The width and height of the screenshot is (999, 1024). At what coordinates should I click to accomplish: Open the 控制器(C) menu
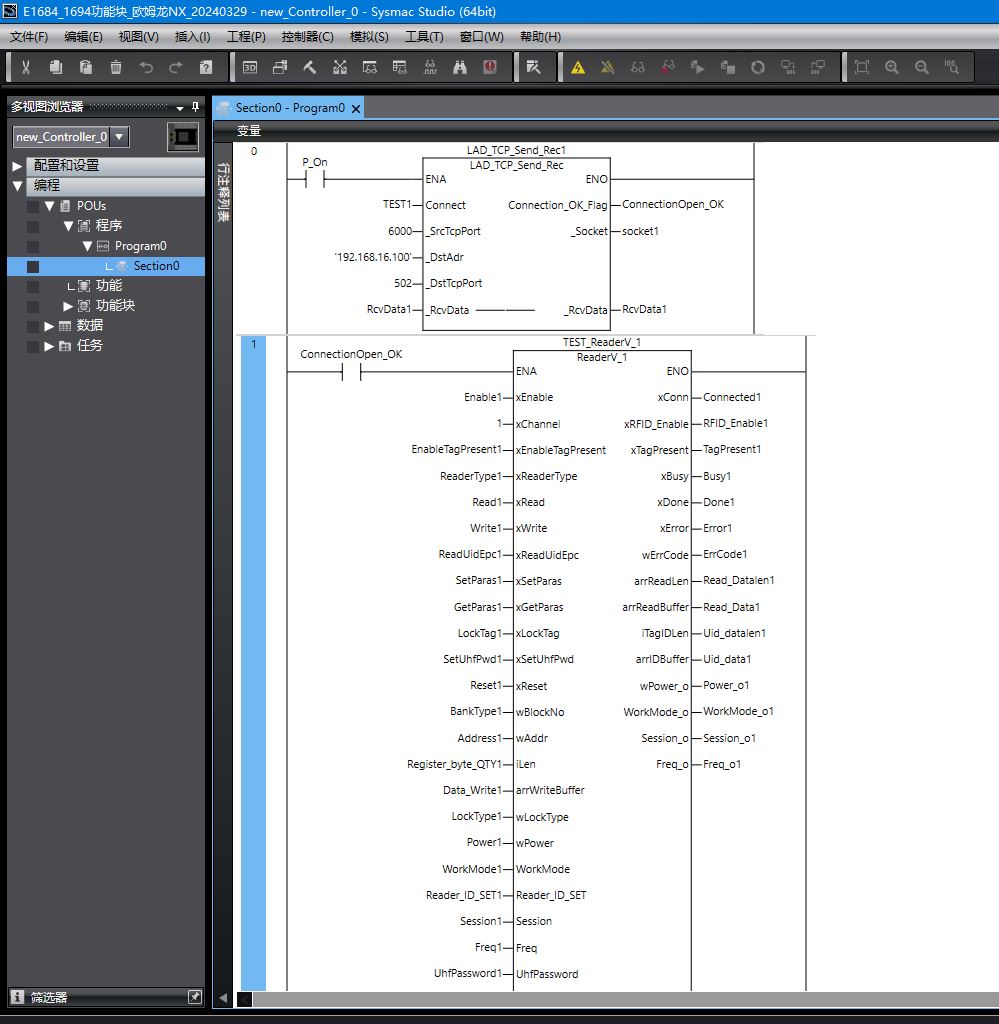[x=307, y=37]
